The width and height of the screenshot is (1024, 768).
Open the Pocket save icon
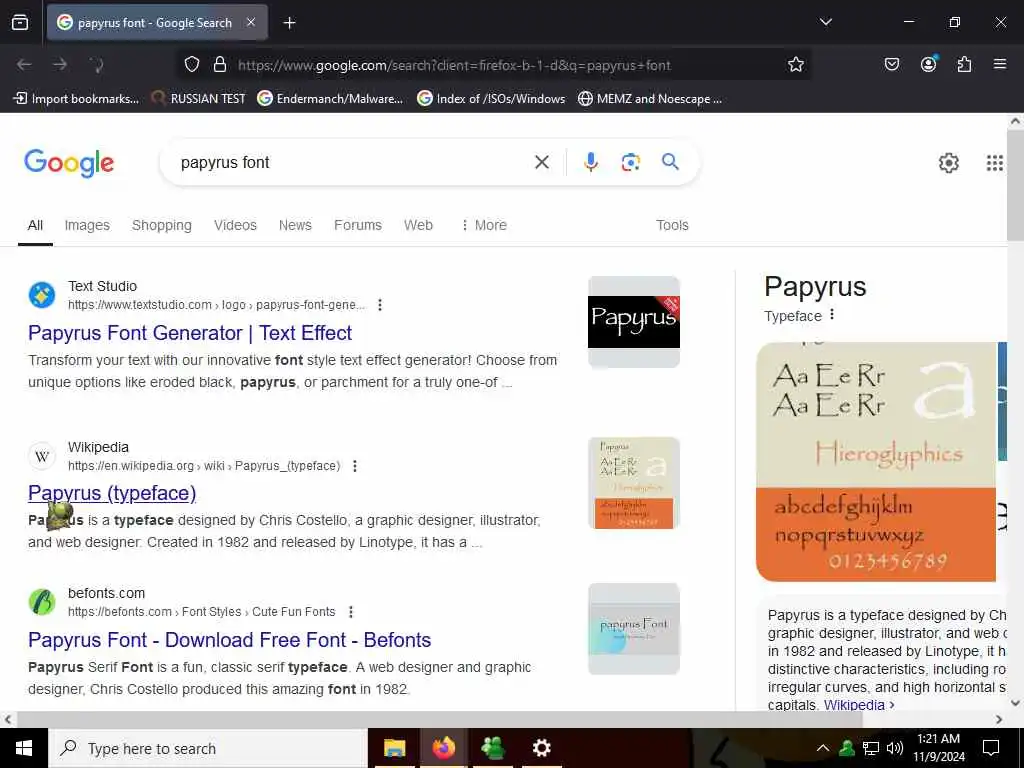[891, 64]
